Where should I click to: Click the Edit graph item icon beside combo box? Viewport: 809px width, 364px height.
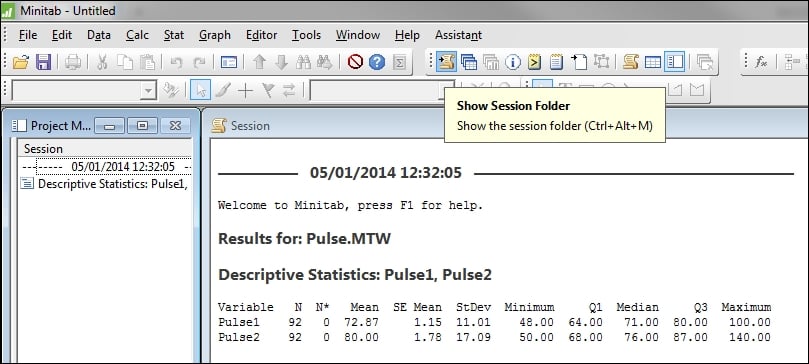(170, 90)
